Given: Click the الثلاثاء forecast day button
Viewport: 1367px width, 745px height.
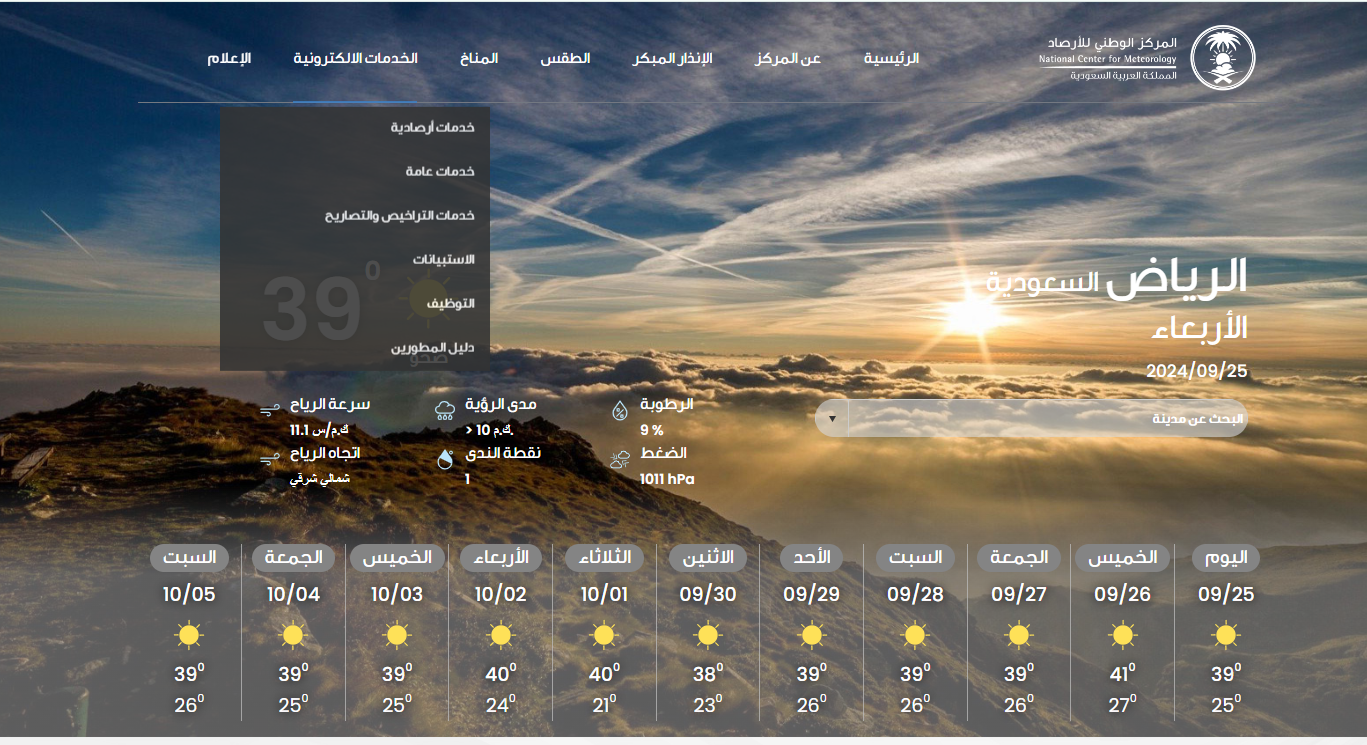Looking at the screenshot, I should click(x=604, y=557).
